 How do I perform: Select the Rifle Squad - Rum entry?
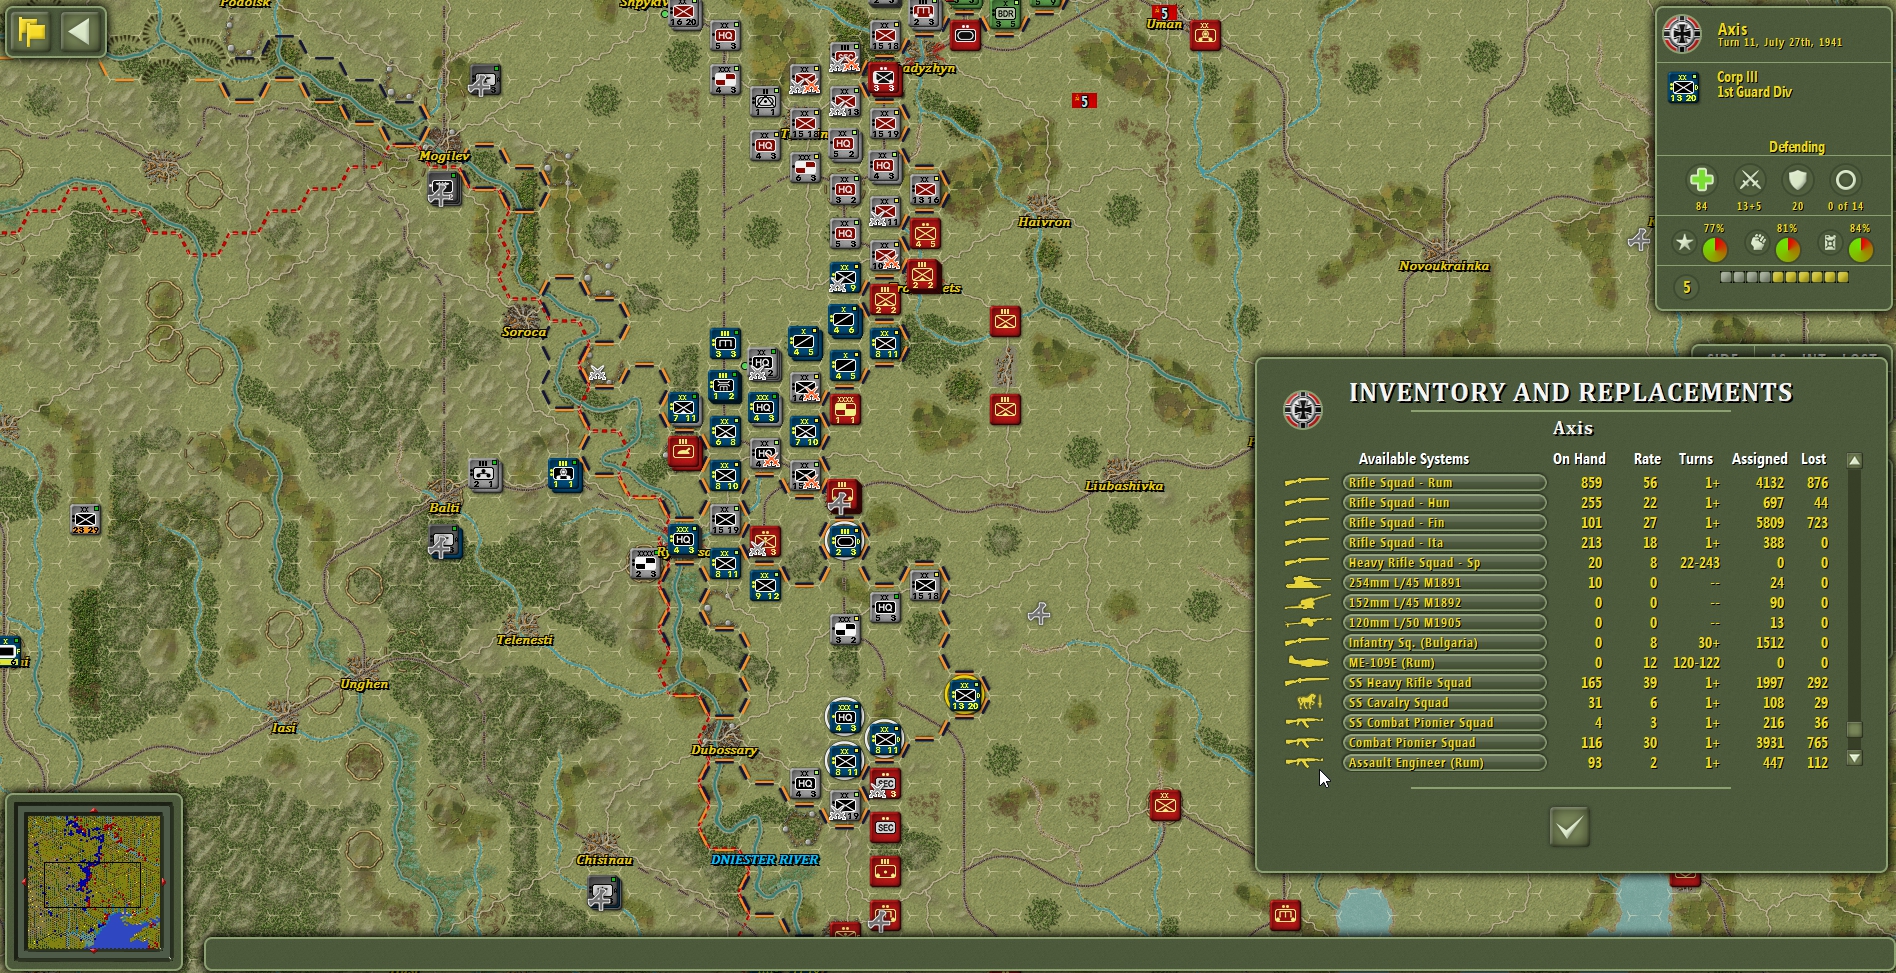(1443, 482)
